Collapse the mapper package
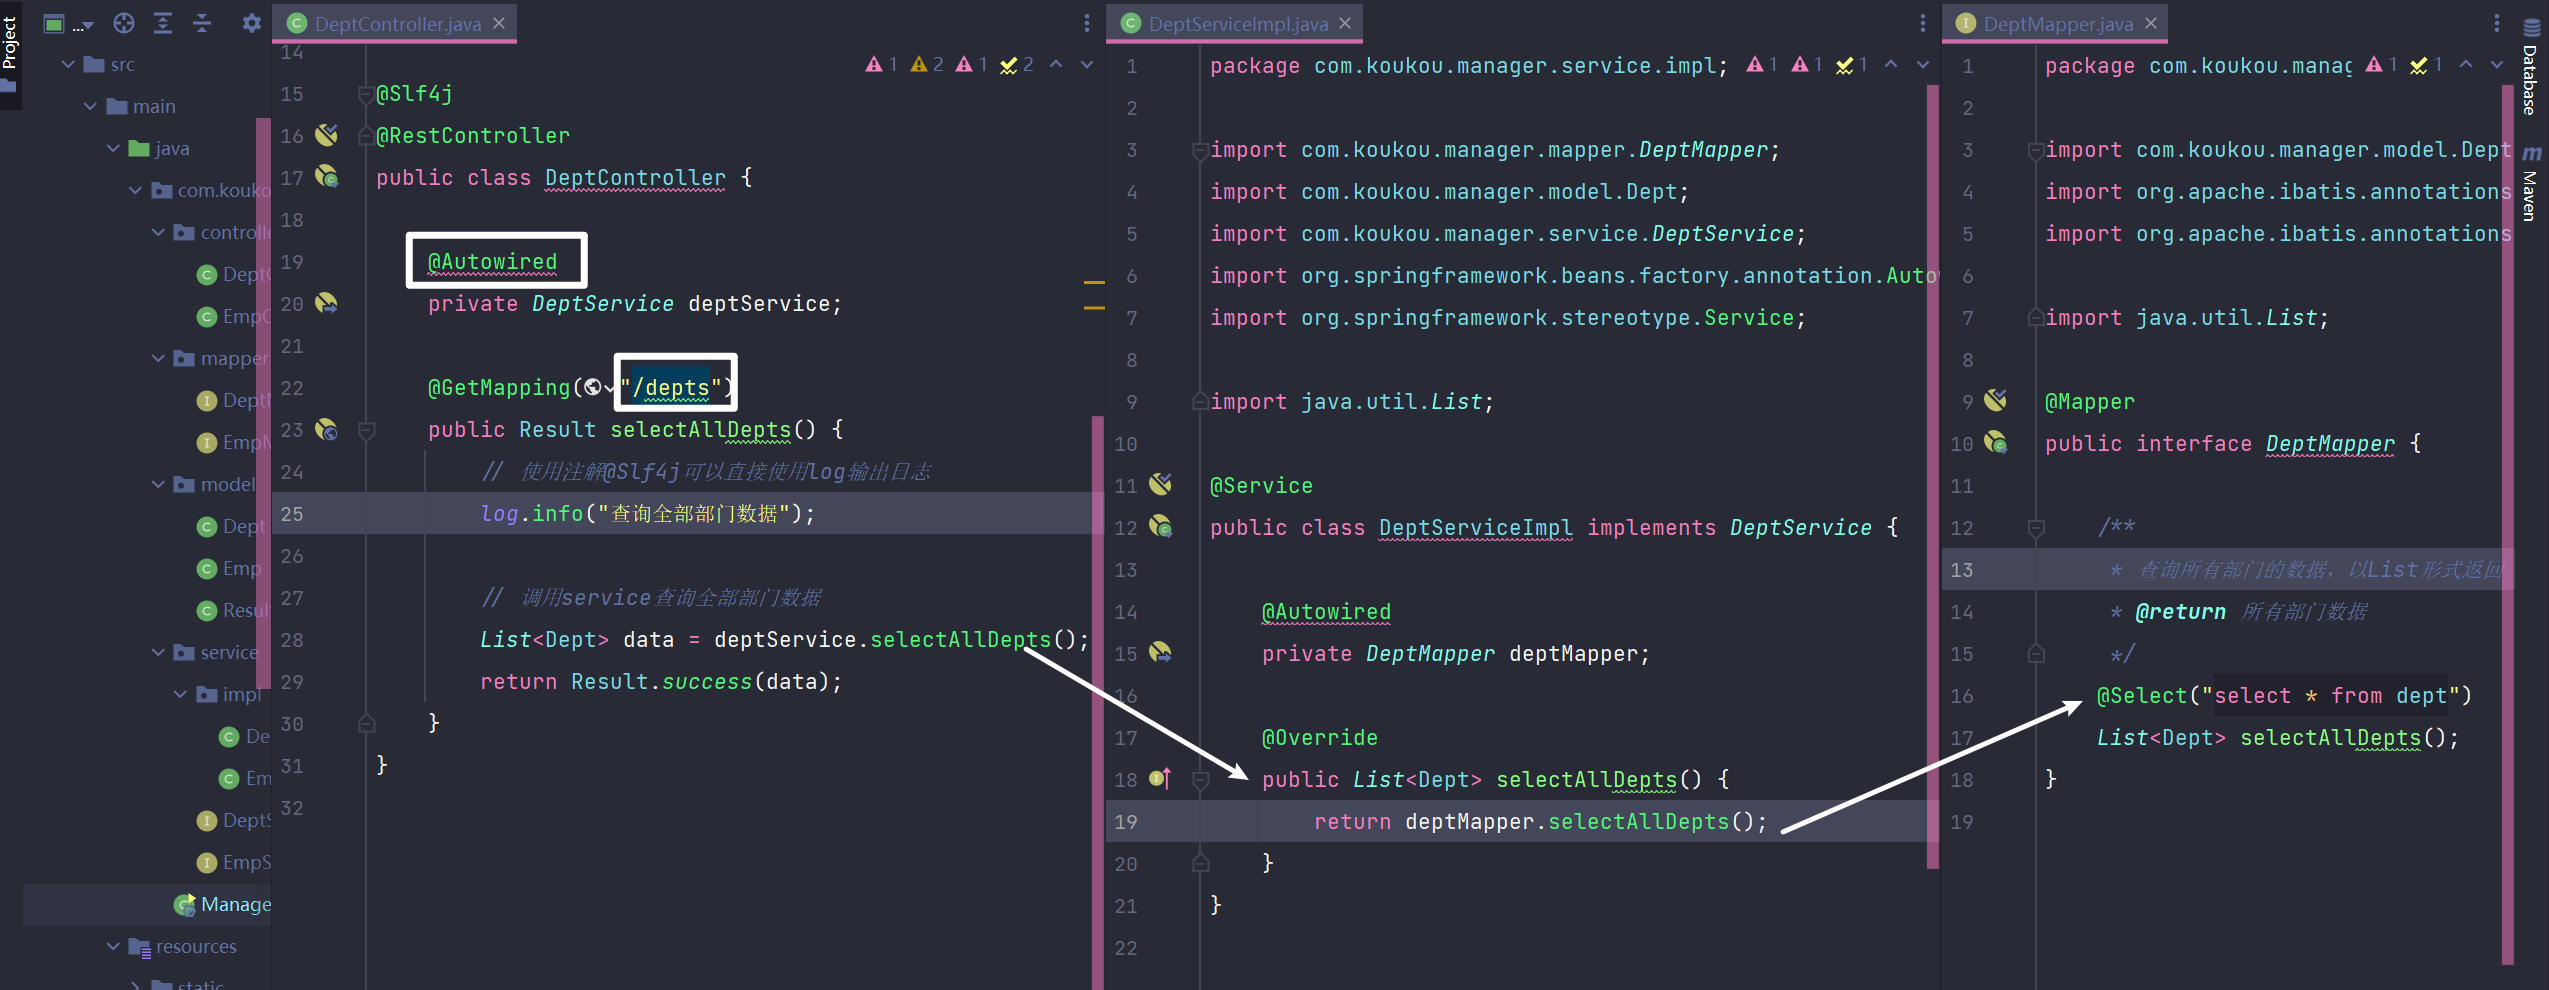This screenshot has width=2549, height=990. pos(158,359)
